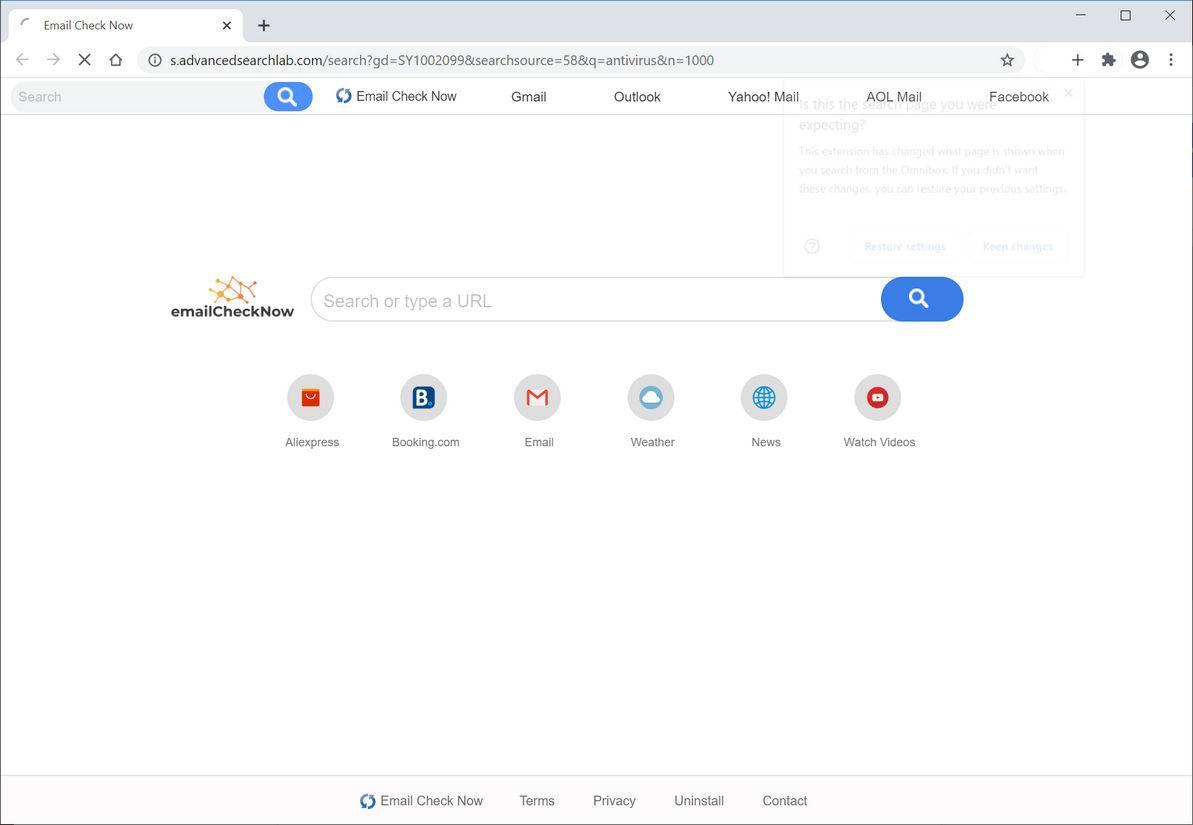Open the Weather shortcut icon
This screenshot has width=1193, height=825.
tap(651, 397)
